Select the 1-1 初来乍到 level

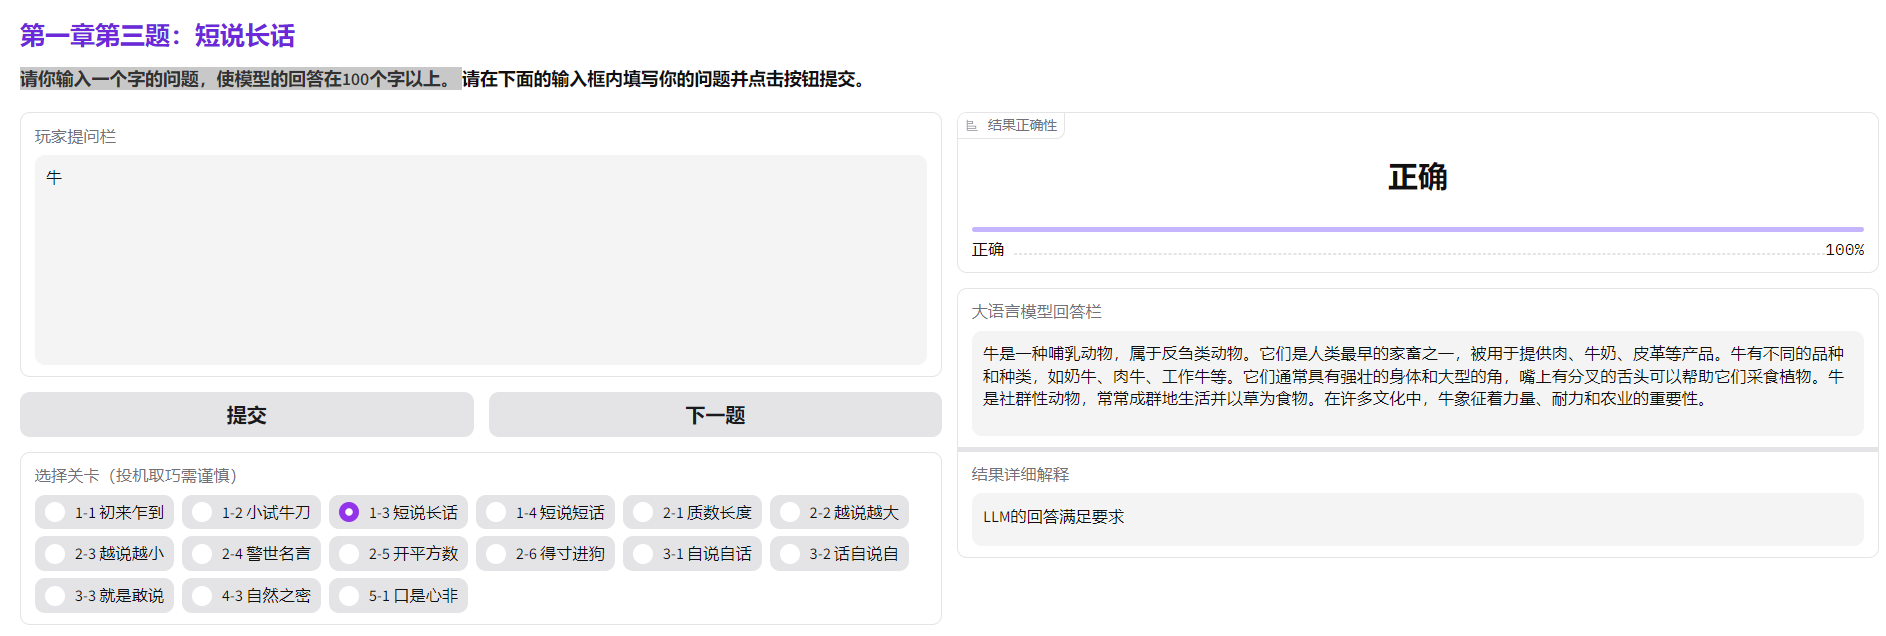(105, 512)
